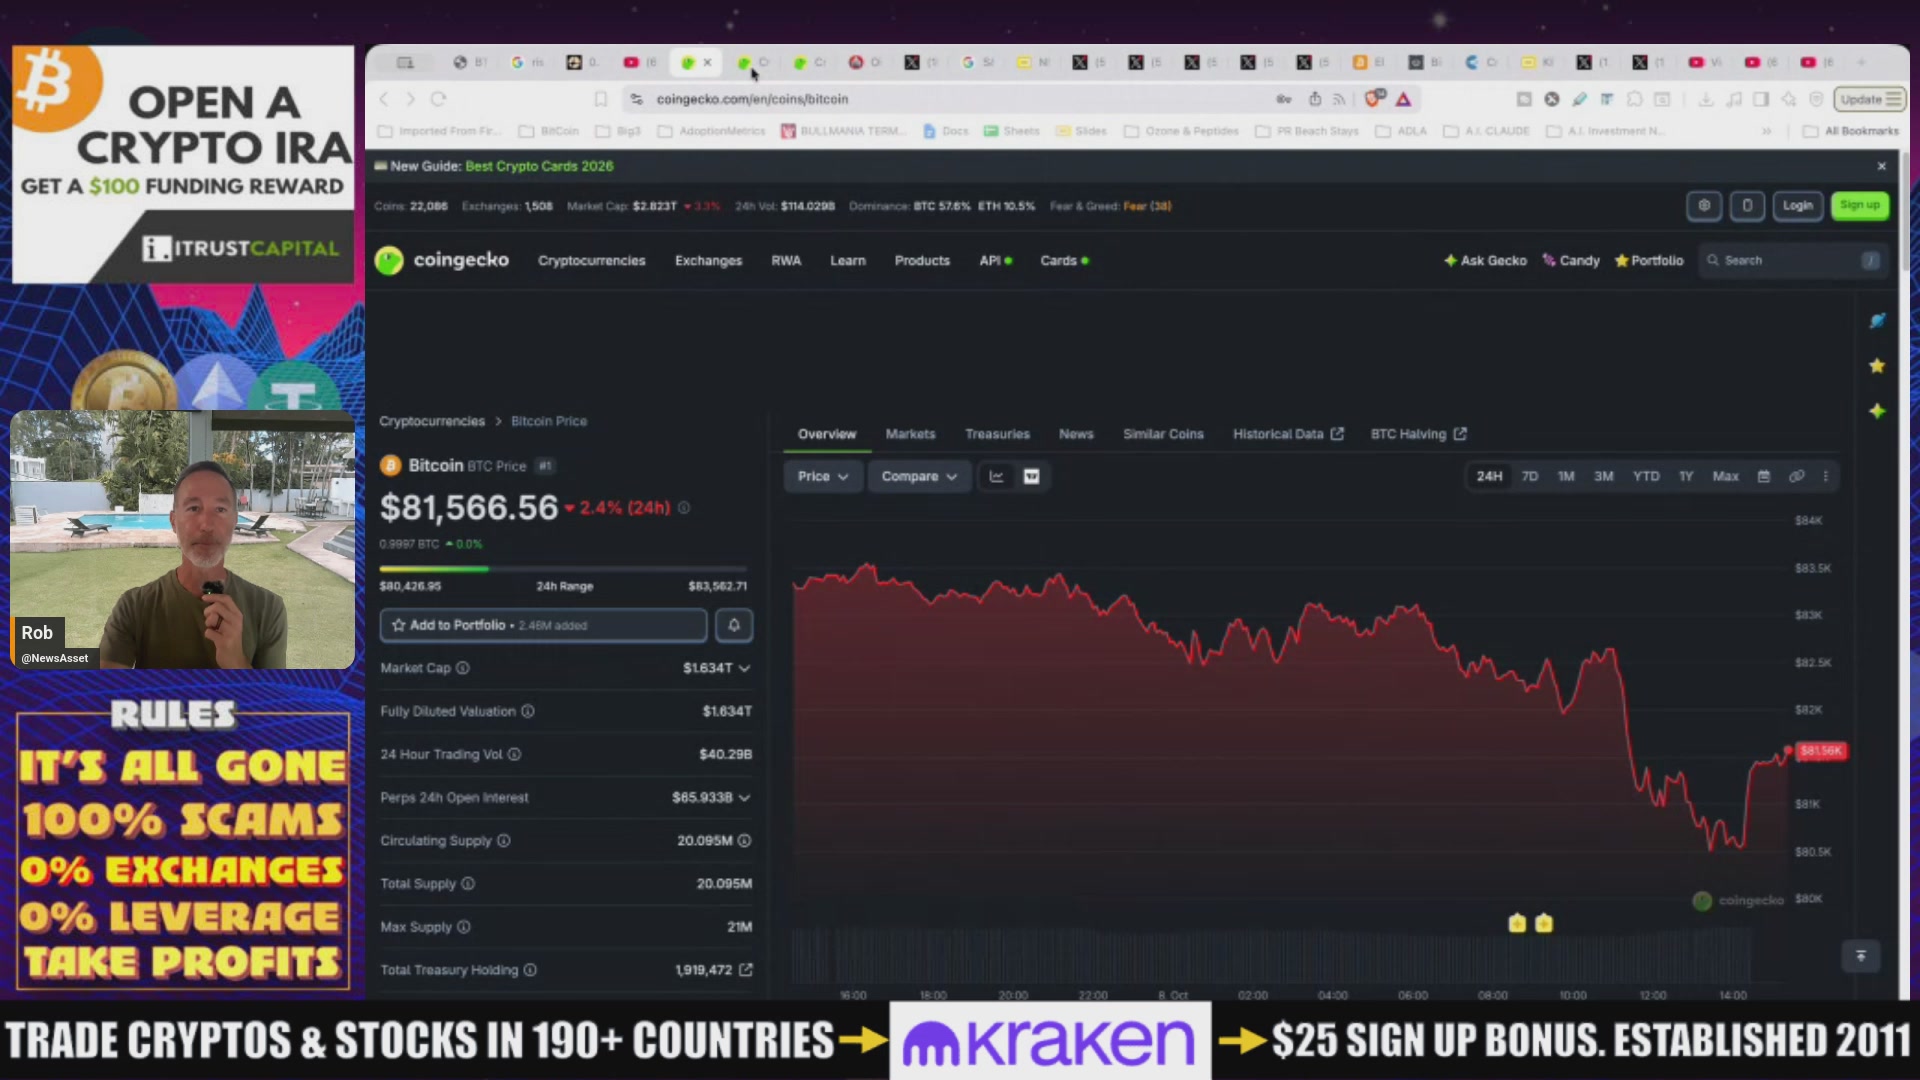Click the green Sign up button
Screen dimensions: 1920x1080
1860,205
